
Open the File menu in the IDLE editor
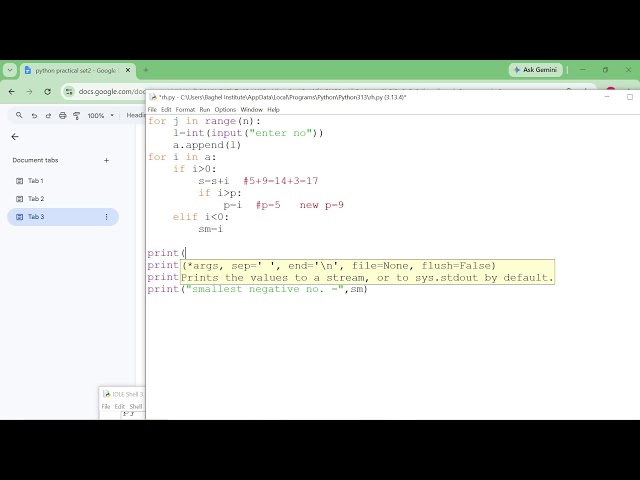click(x=152, y=109)
